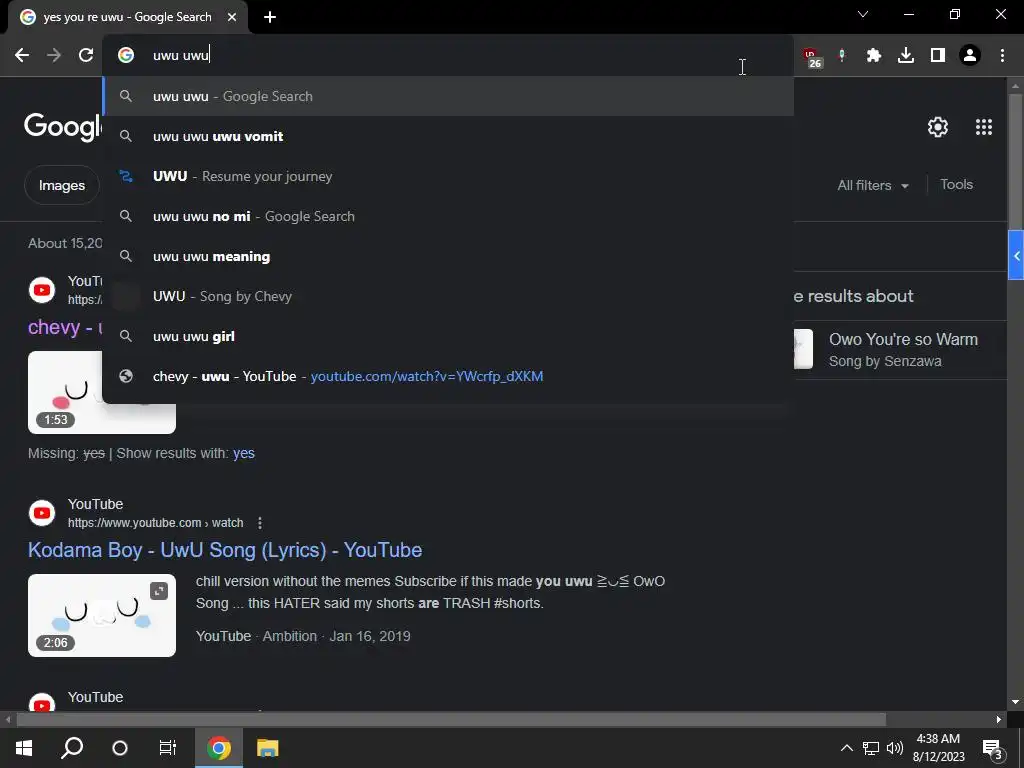Click the browser forward arrow
Image resolution: width=1024 pixels, height=768 pixels.
point(54,56)
